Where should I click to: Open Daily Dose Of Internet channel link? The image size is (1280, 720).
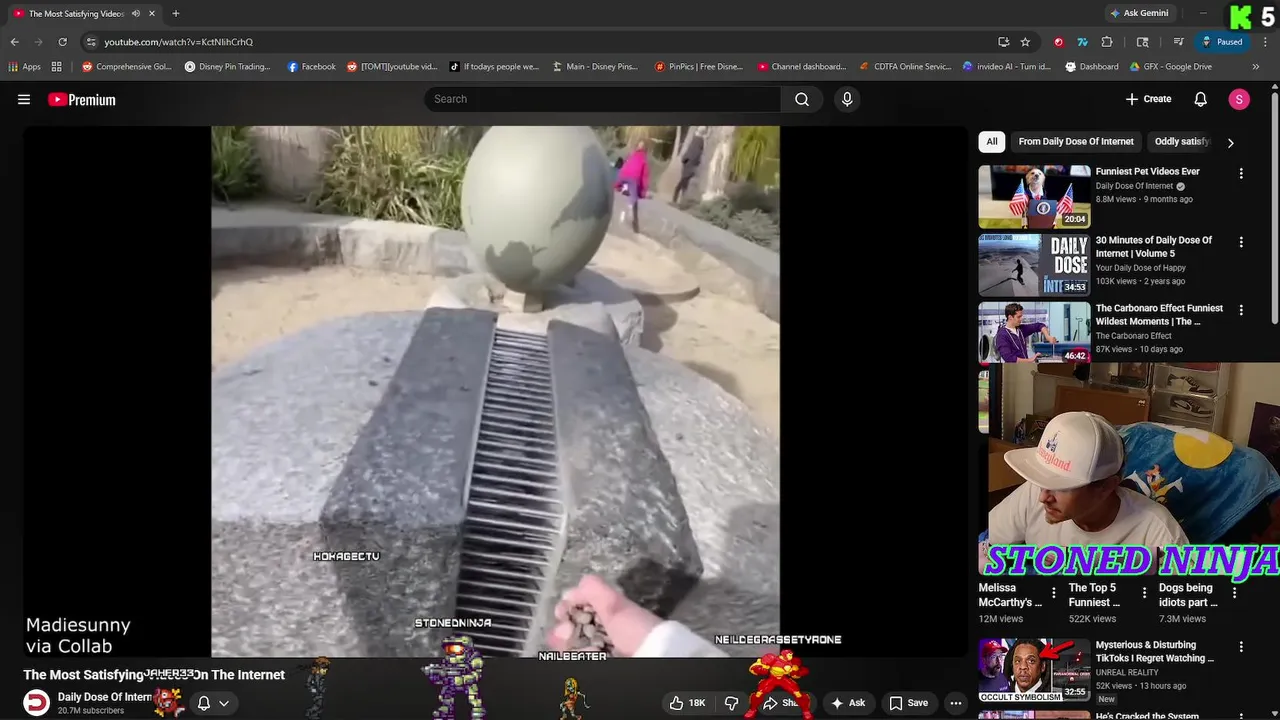click(x=105, y=697)
